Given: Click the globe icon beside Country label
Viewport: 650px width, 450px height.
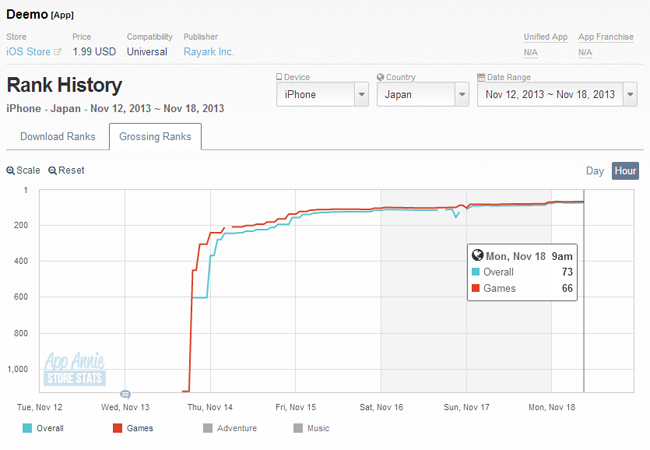Looking at the screenshot, I should click(380, 77).
